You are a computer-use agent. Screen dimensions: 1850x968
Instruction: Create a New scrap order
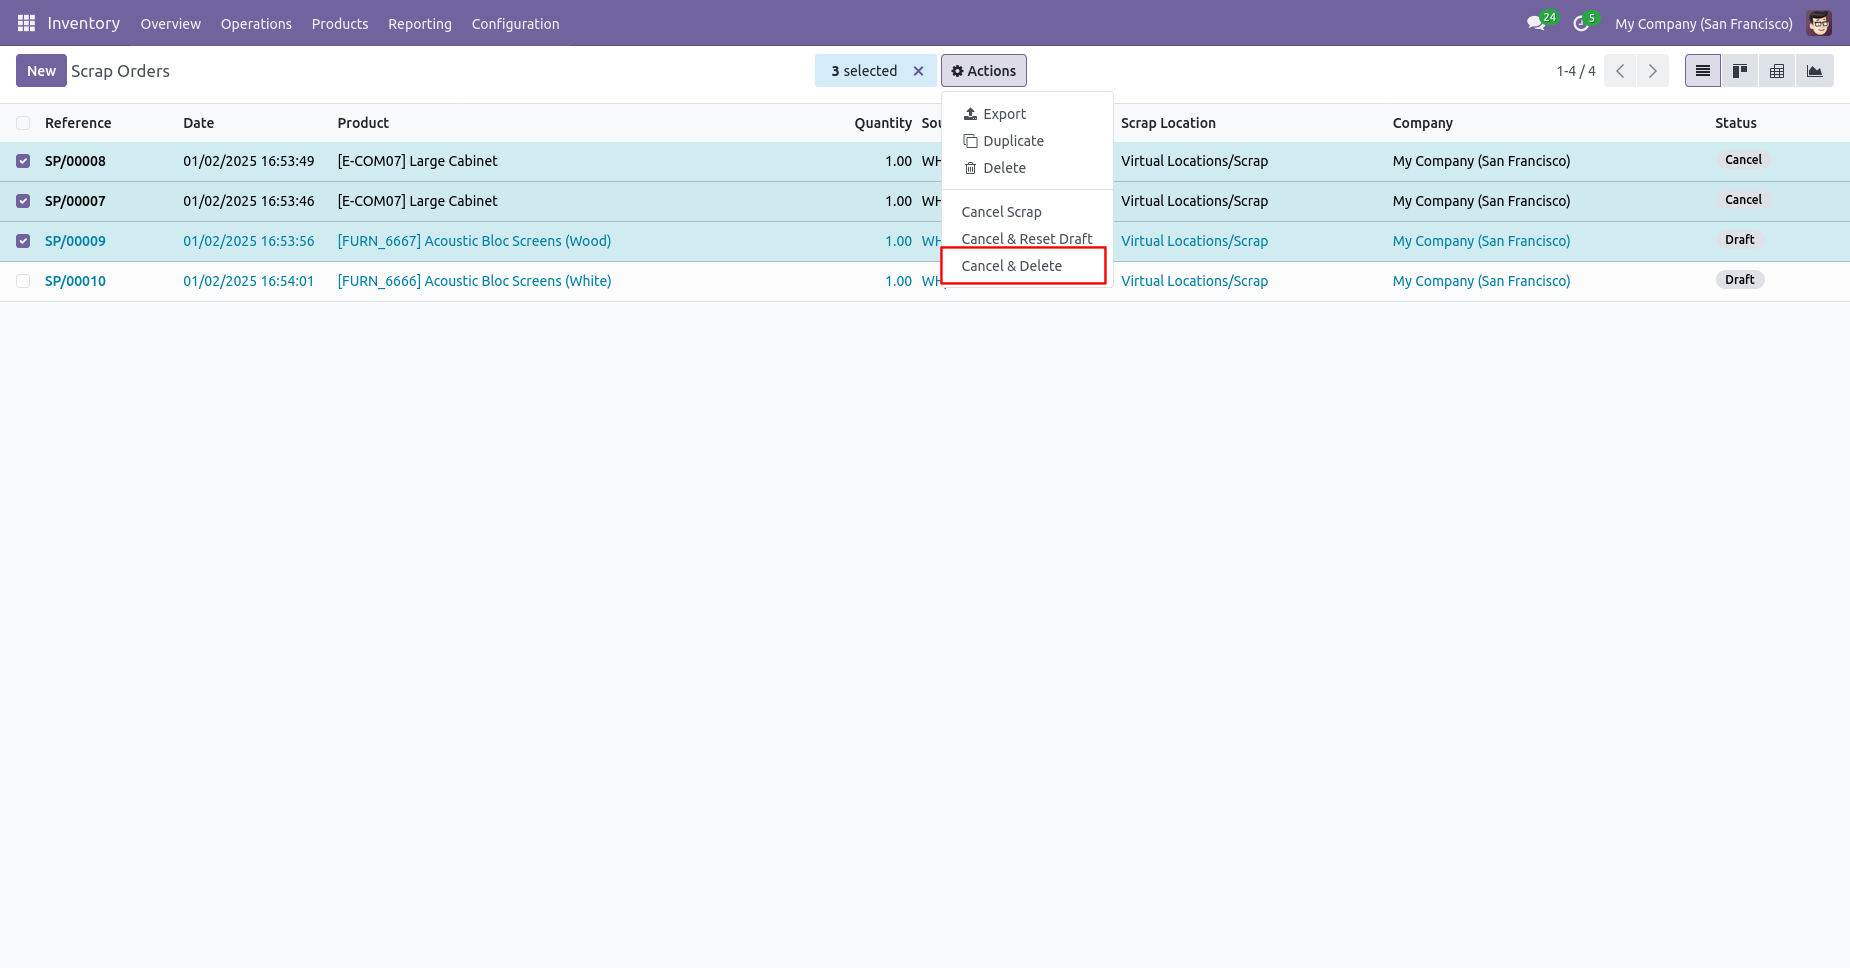41,71
